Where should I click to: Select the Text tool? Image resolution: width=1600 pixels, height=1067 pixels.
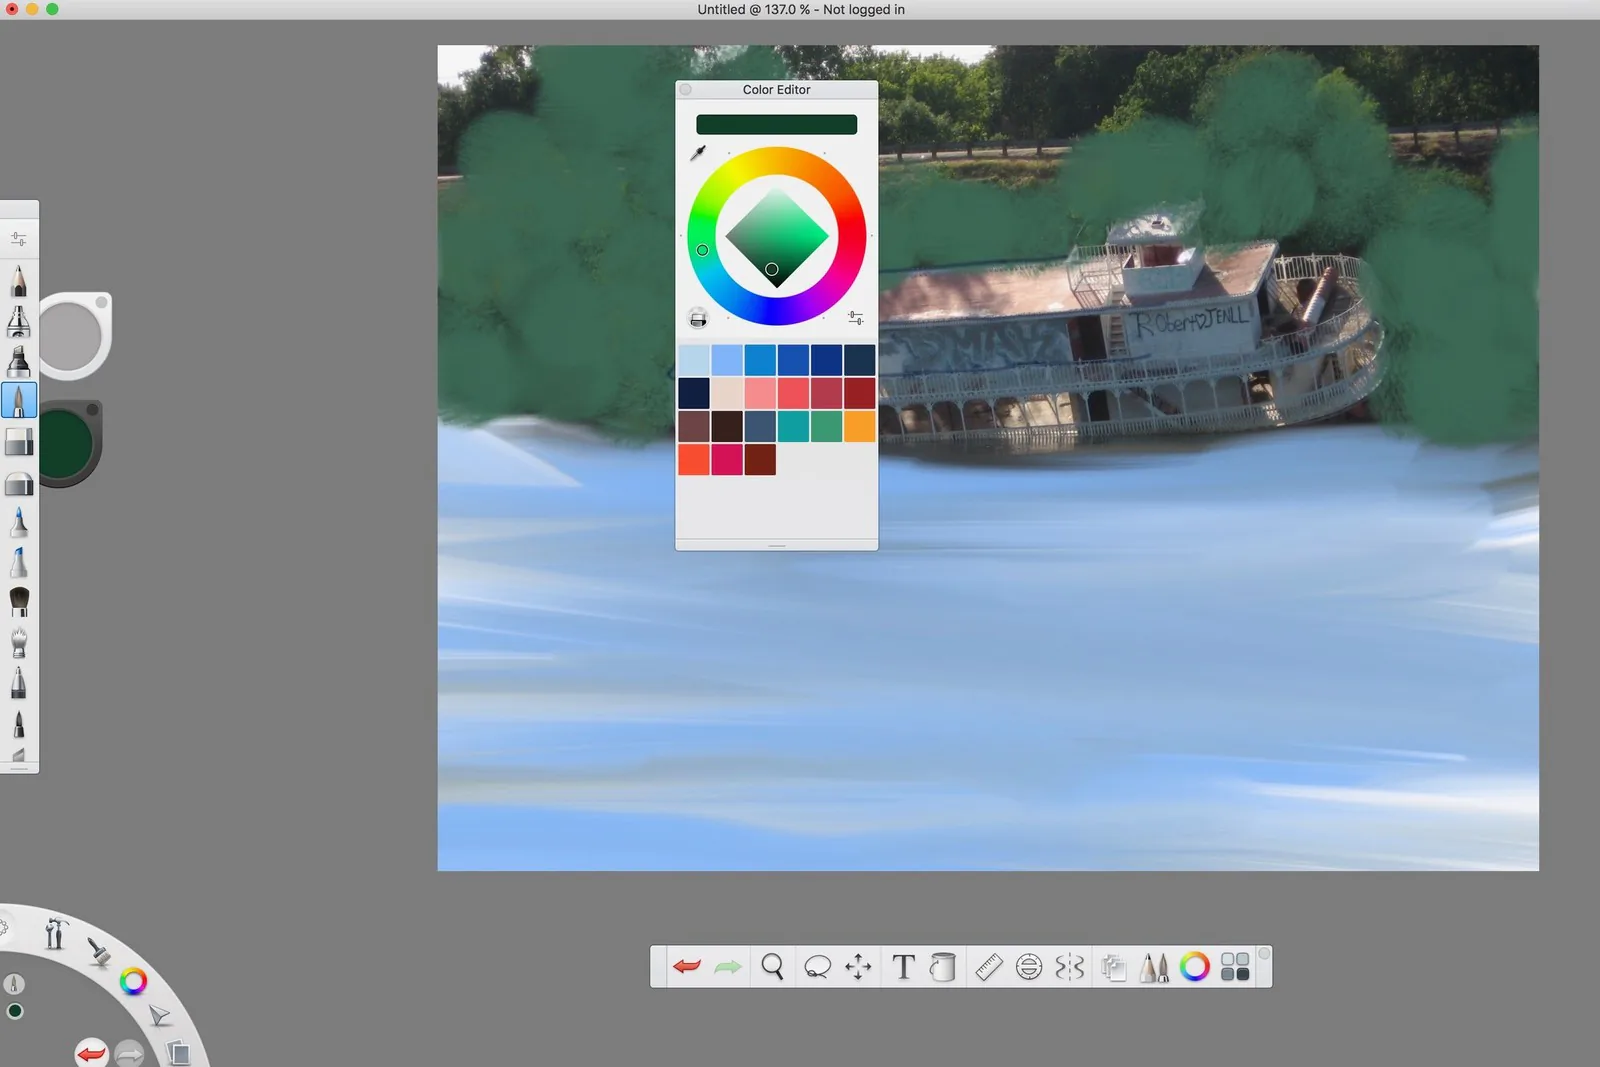tap(903, 967)
